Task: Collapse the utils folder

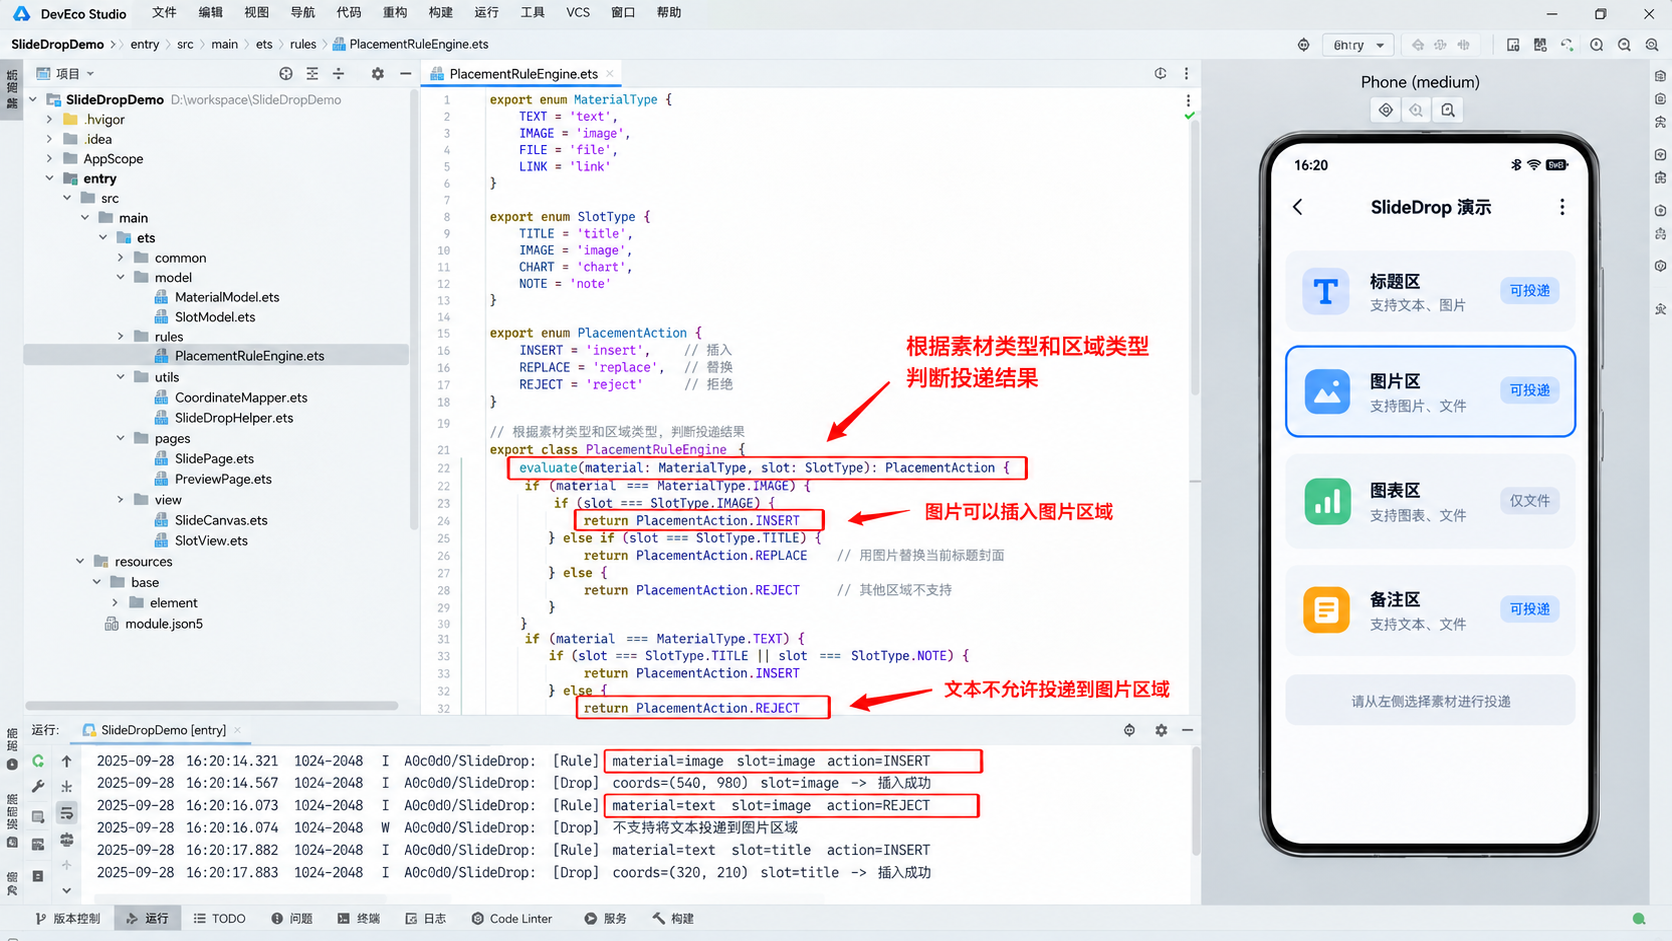Action: [121, 377]
